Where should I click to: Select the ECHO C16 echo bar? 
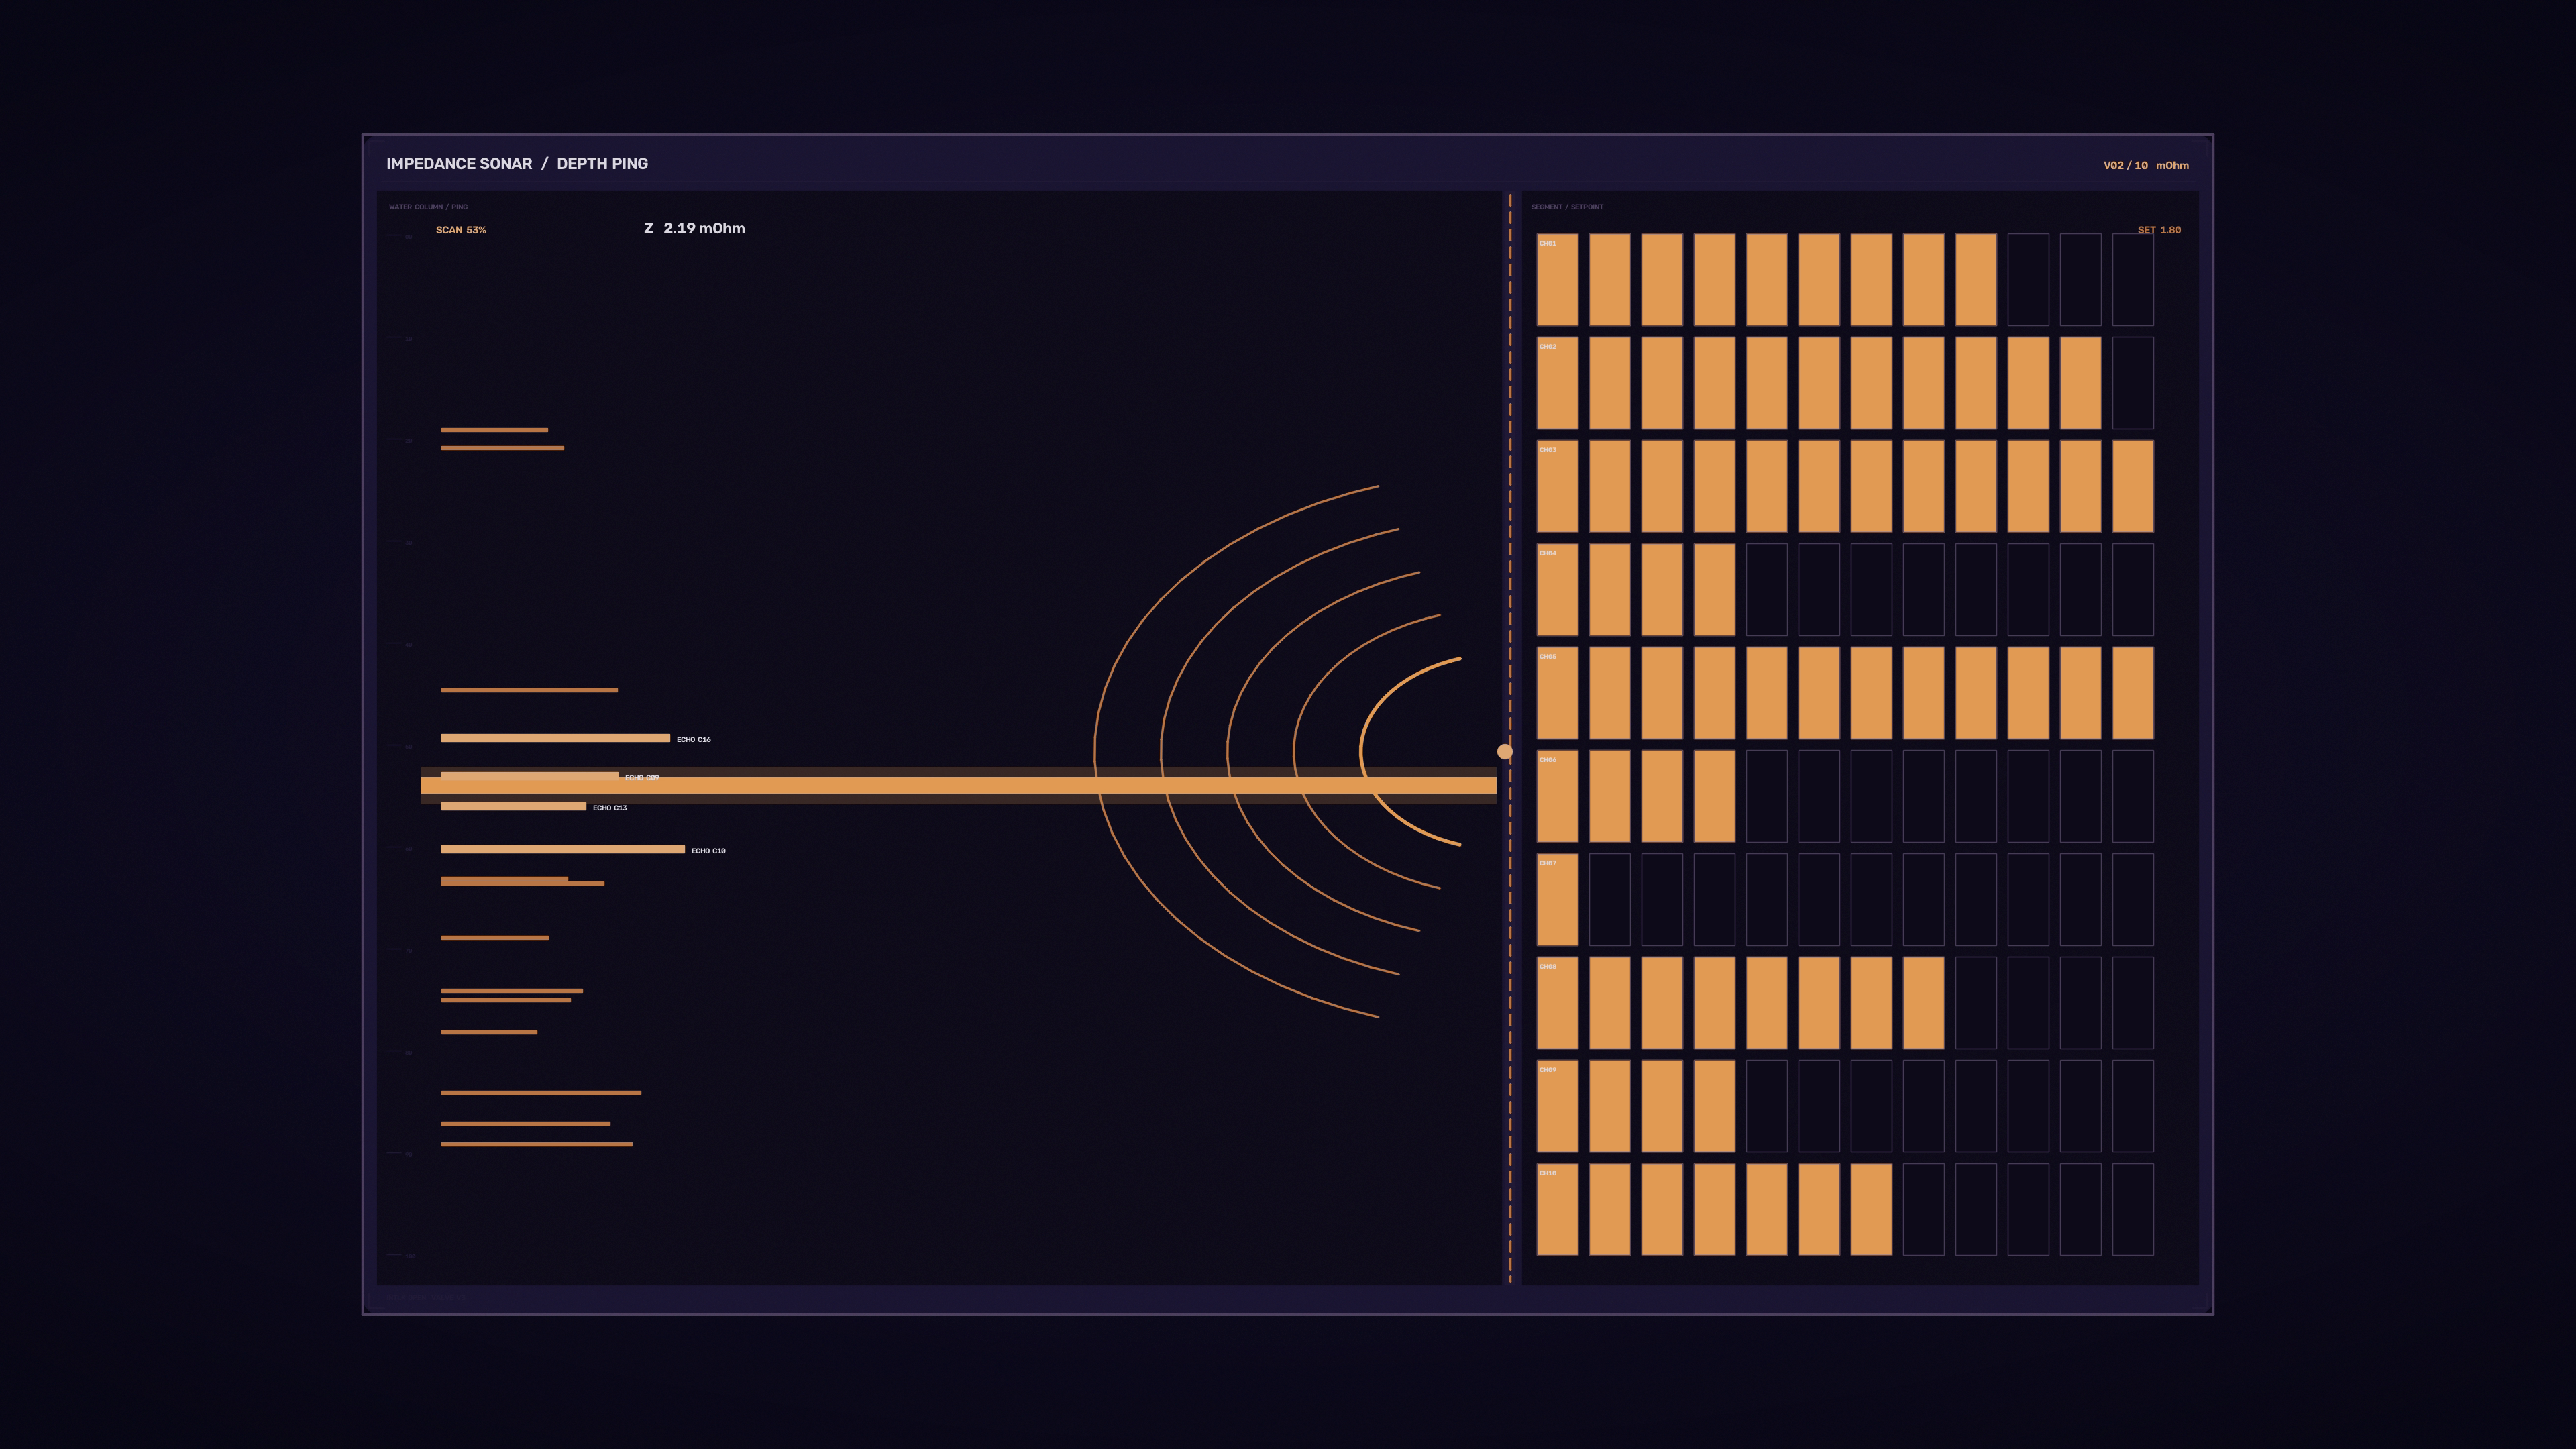555,738
